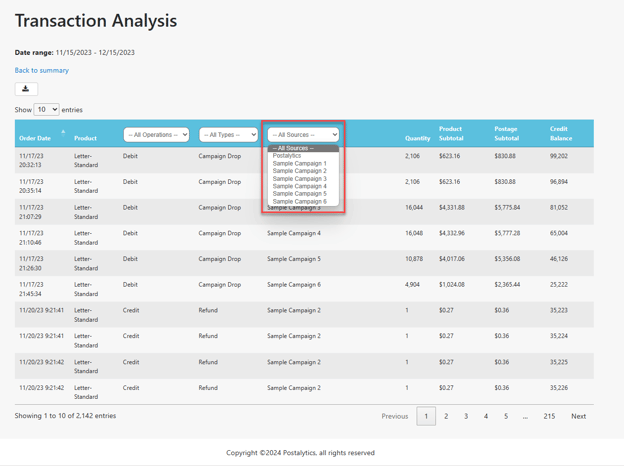Open the Show entries count dropdown
624x466 pixels.
point(47,109)
